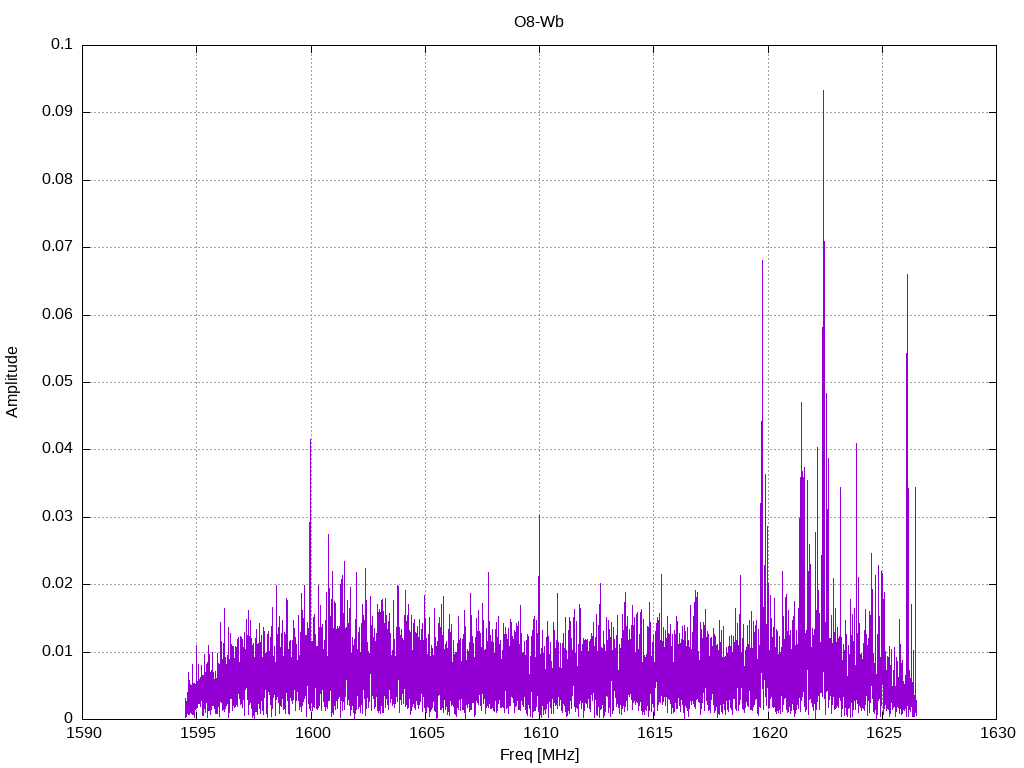Click the peak top at 1600 MHz

coord(310,440)
